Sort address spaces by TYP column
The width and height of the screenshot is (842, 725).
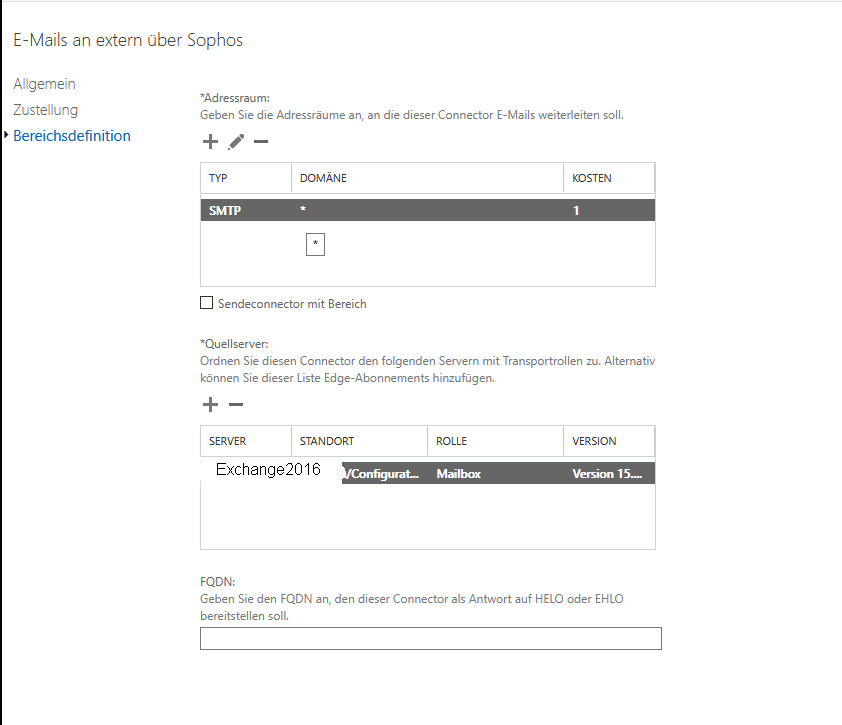coord(246,178)
